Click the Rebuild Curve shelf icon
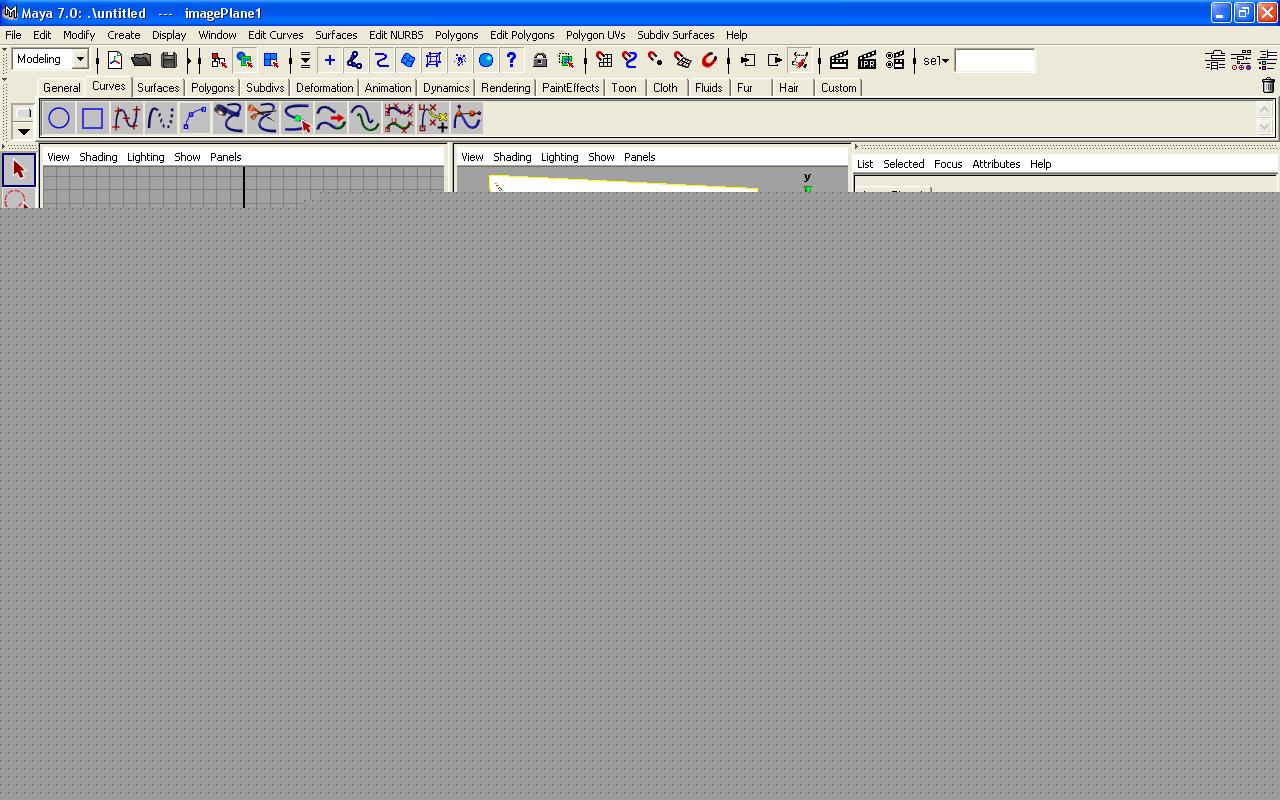Viewport: 1280px width, 800px height. tap(399, 118)
